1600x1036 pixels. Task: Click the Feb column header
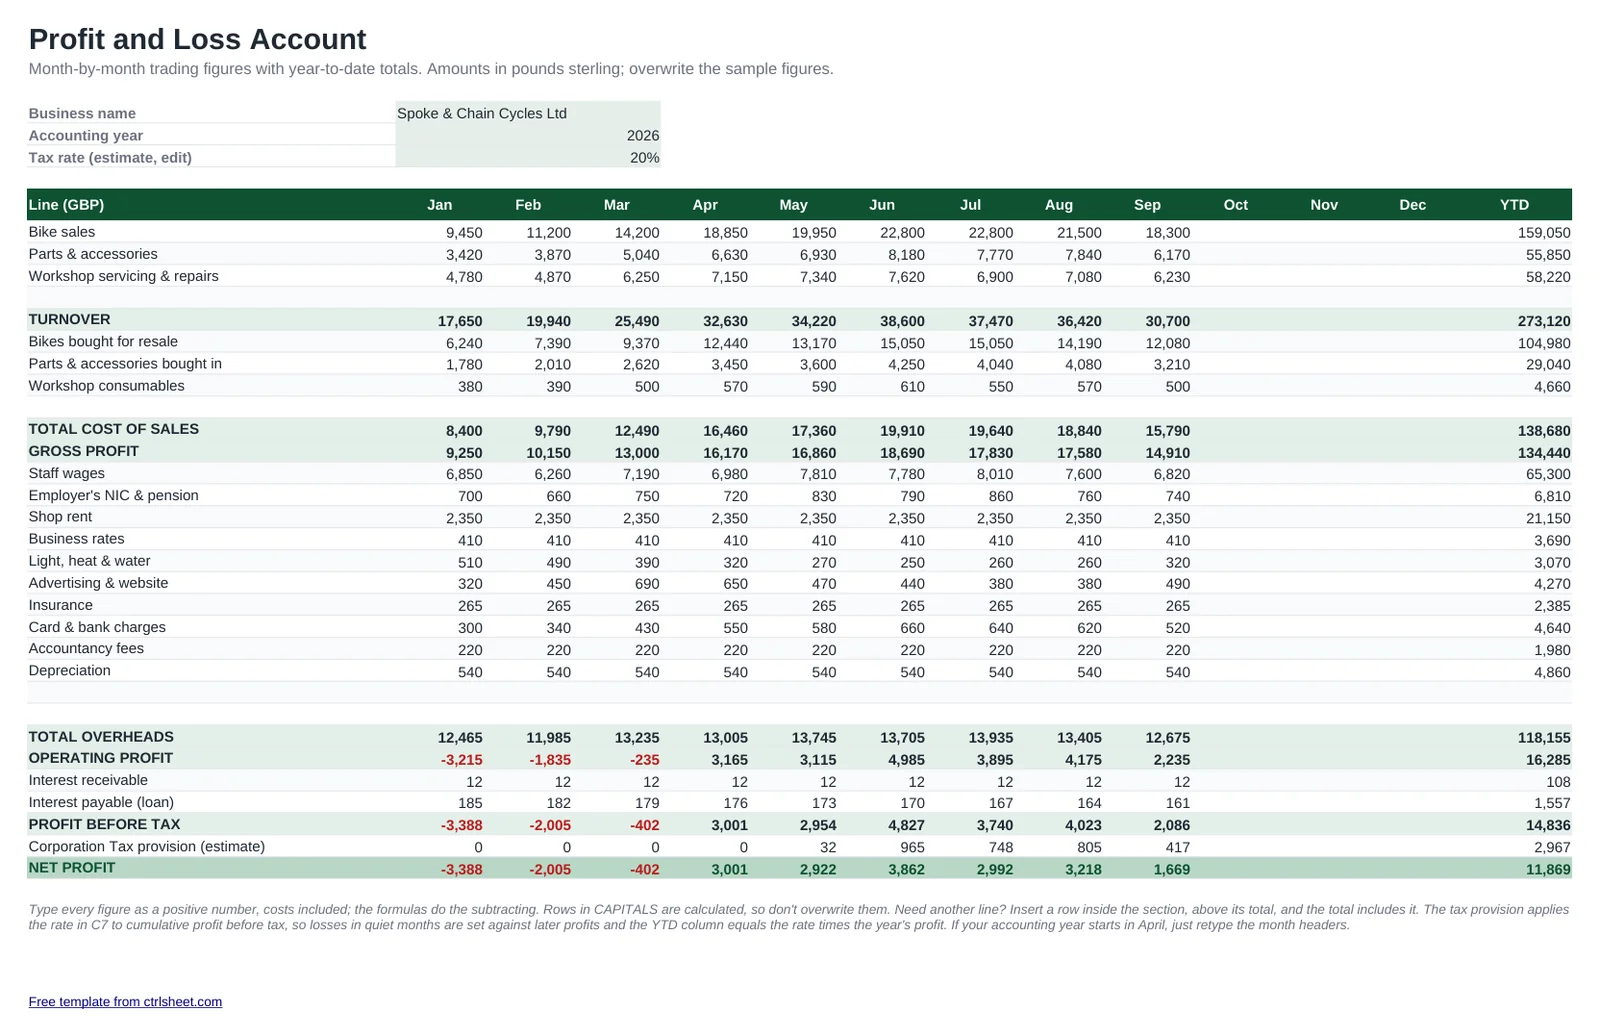coord(528,204)
